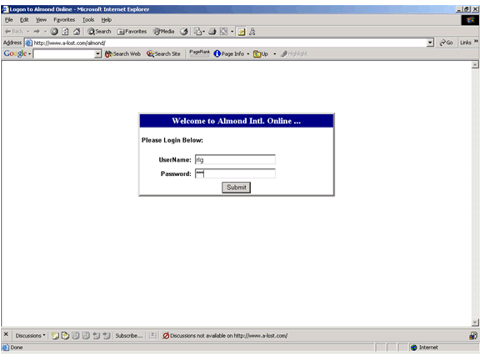The height and width of the screenshot is (360, 480).
Task: Toggle the Show/Hide Discussion Pane icon
Action: tap(152, 336)
